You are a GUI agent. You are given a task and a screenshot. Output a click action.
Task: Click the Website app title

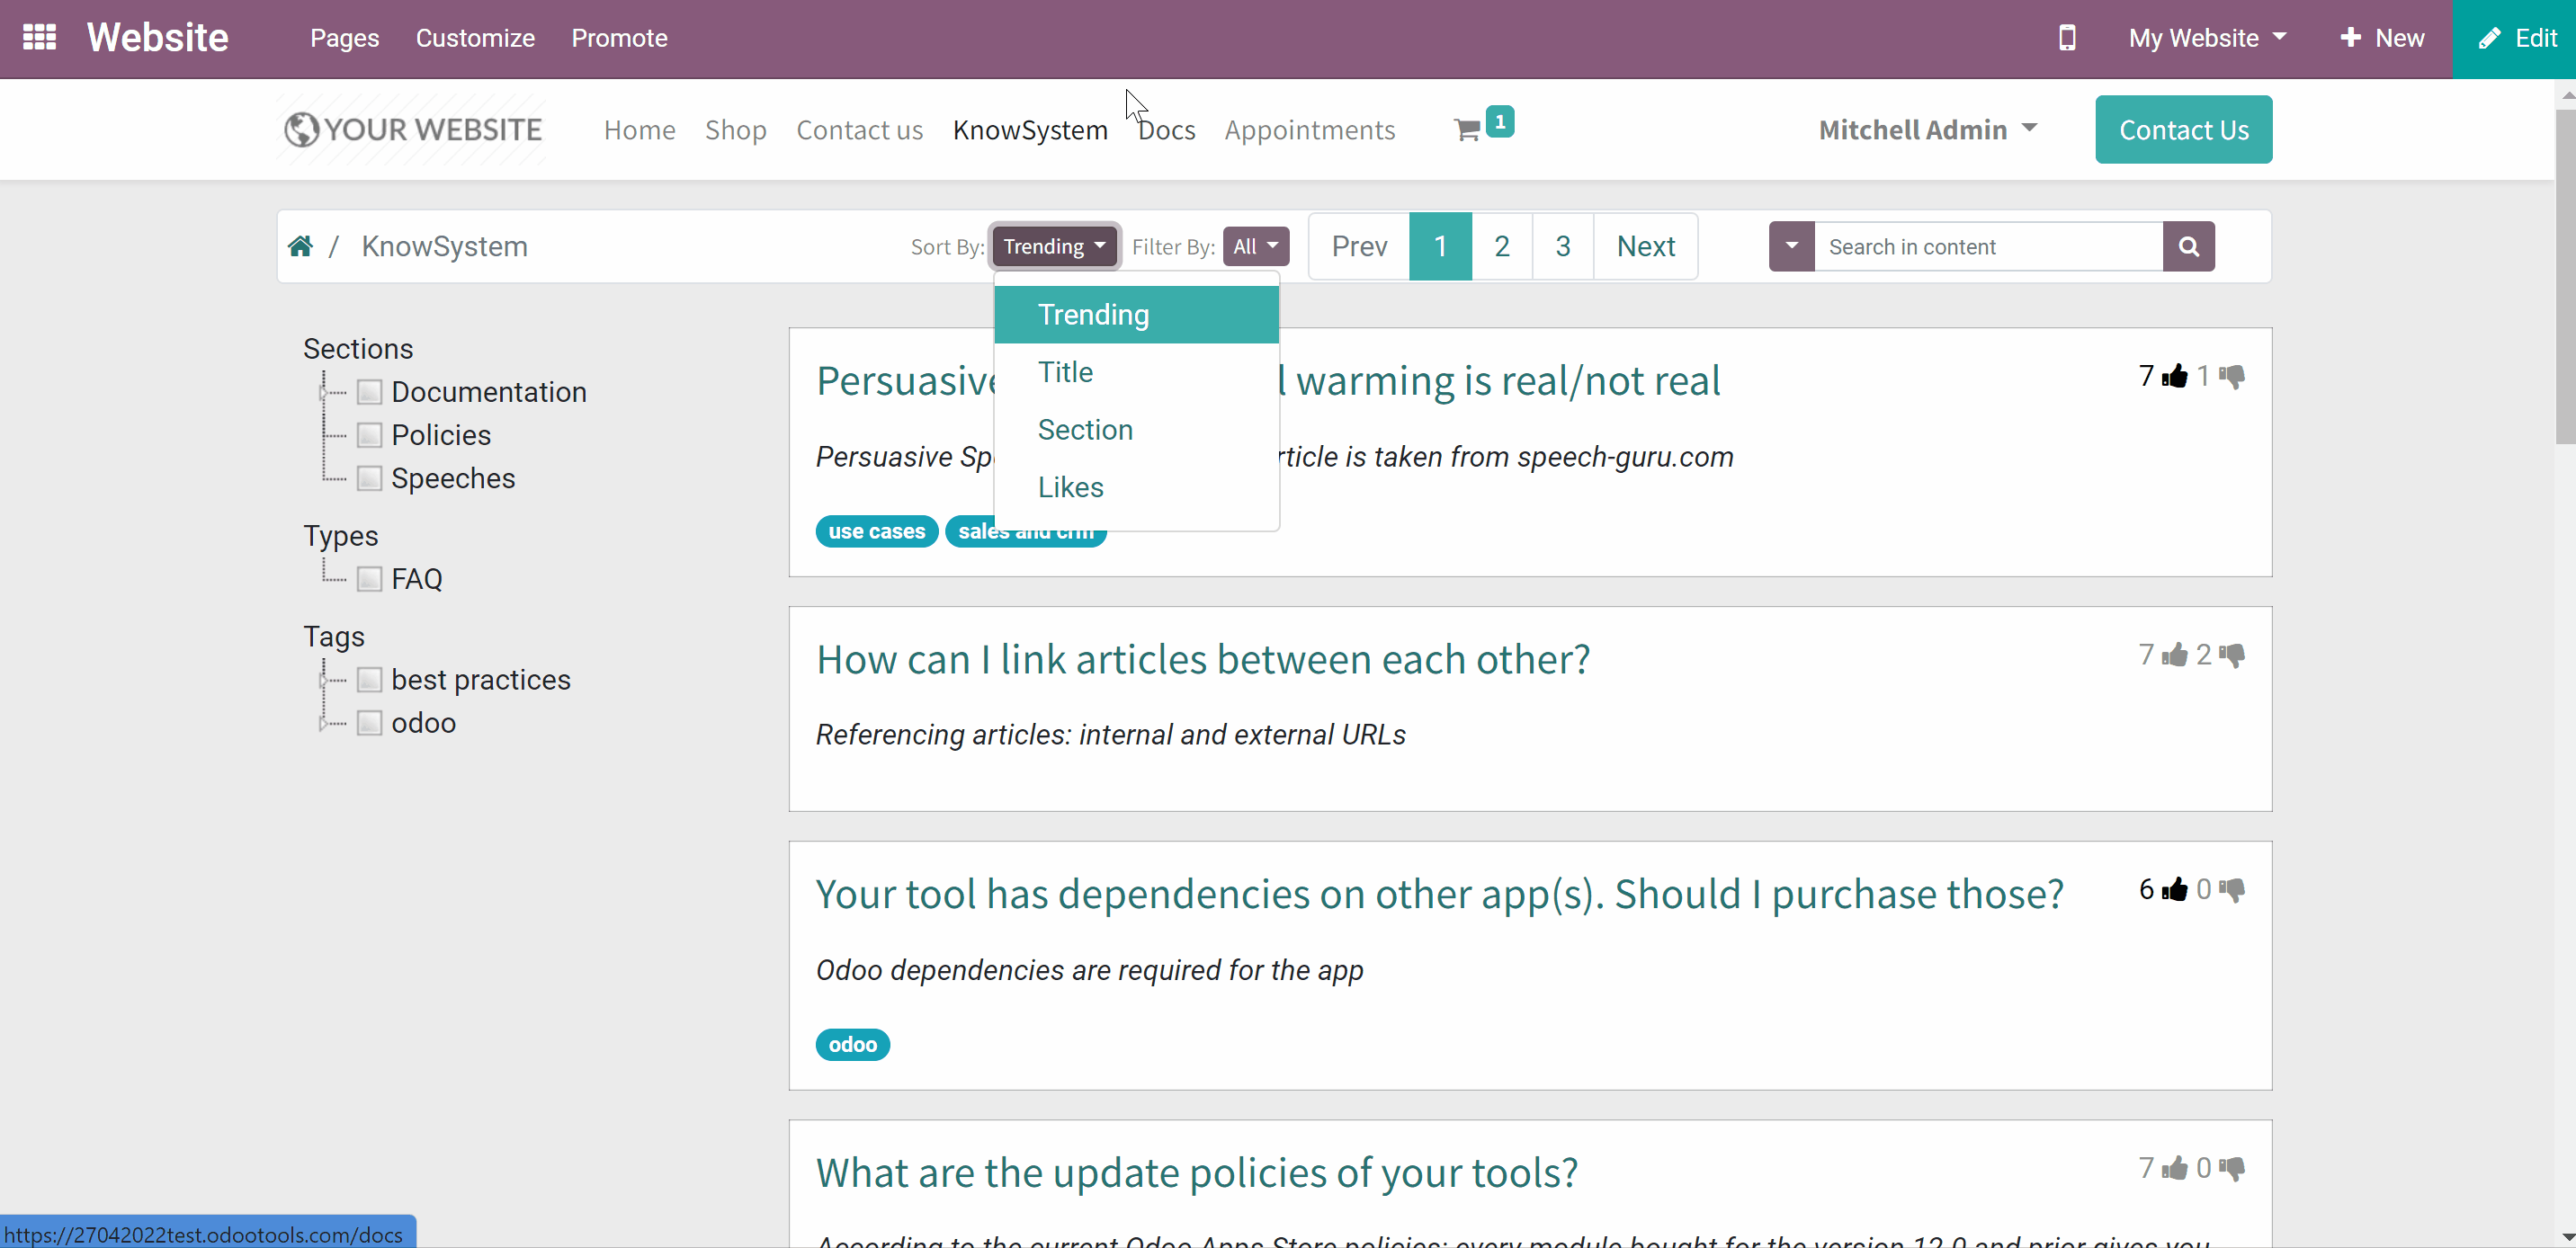[x=157, y=38]
